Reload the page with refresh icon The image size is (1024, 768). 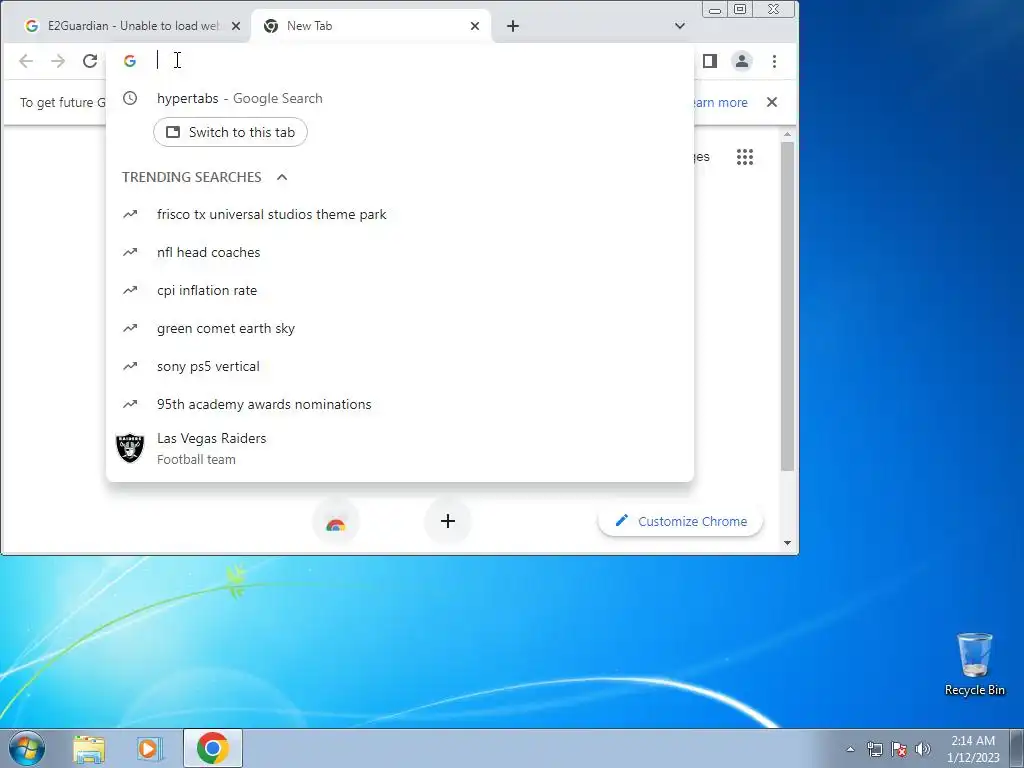pyautogui.click(x=90, y=61)
